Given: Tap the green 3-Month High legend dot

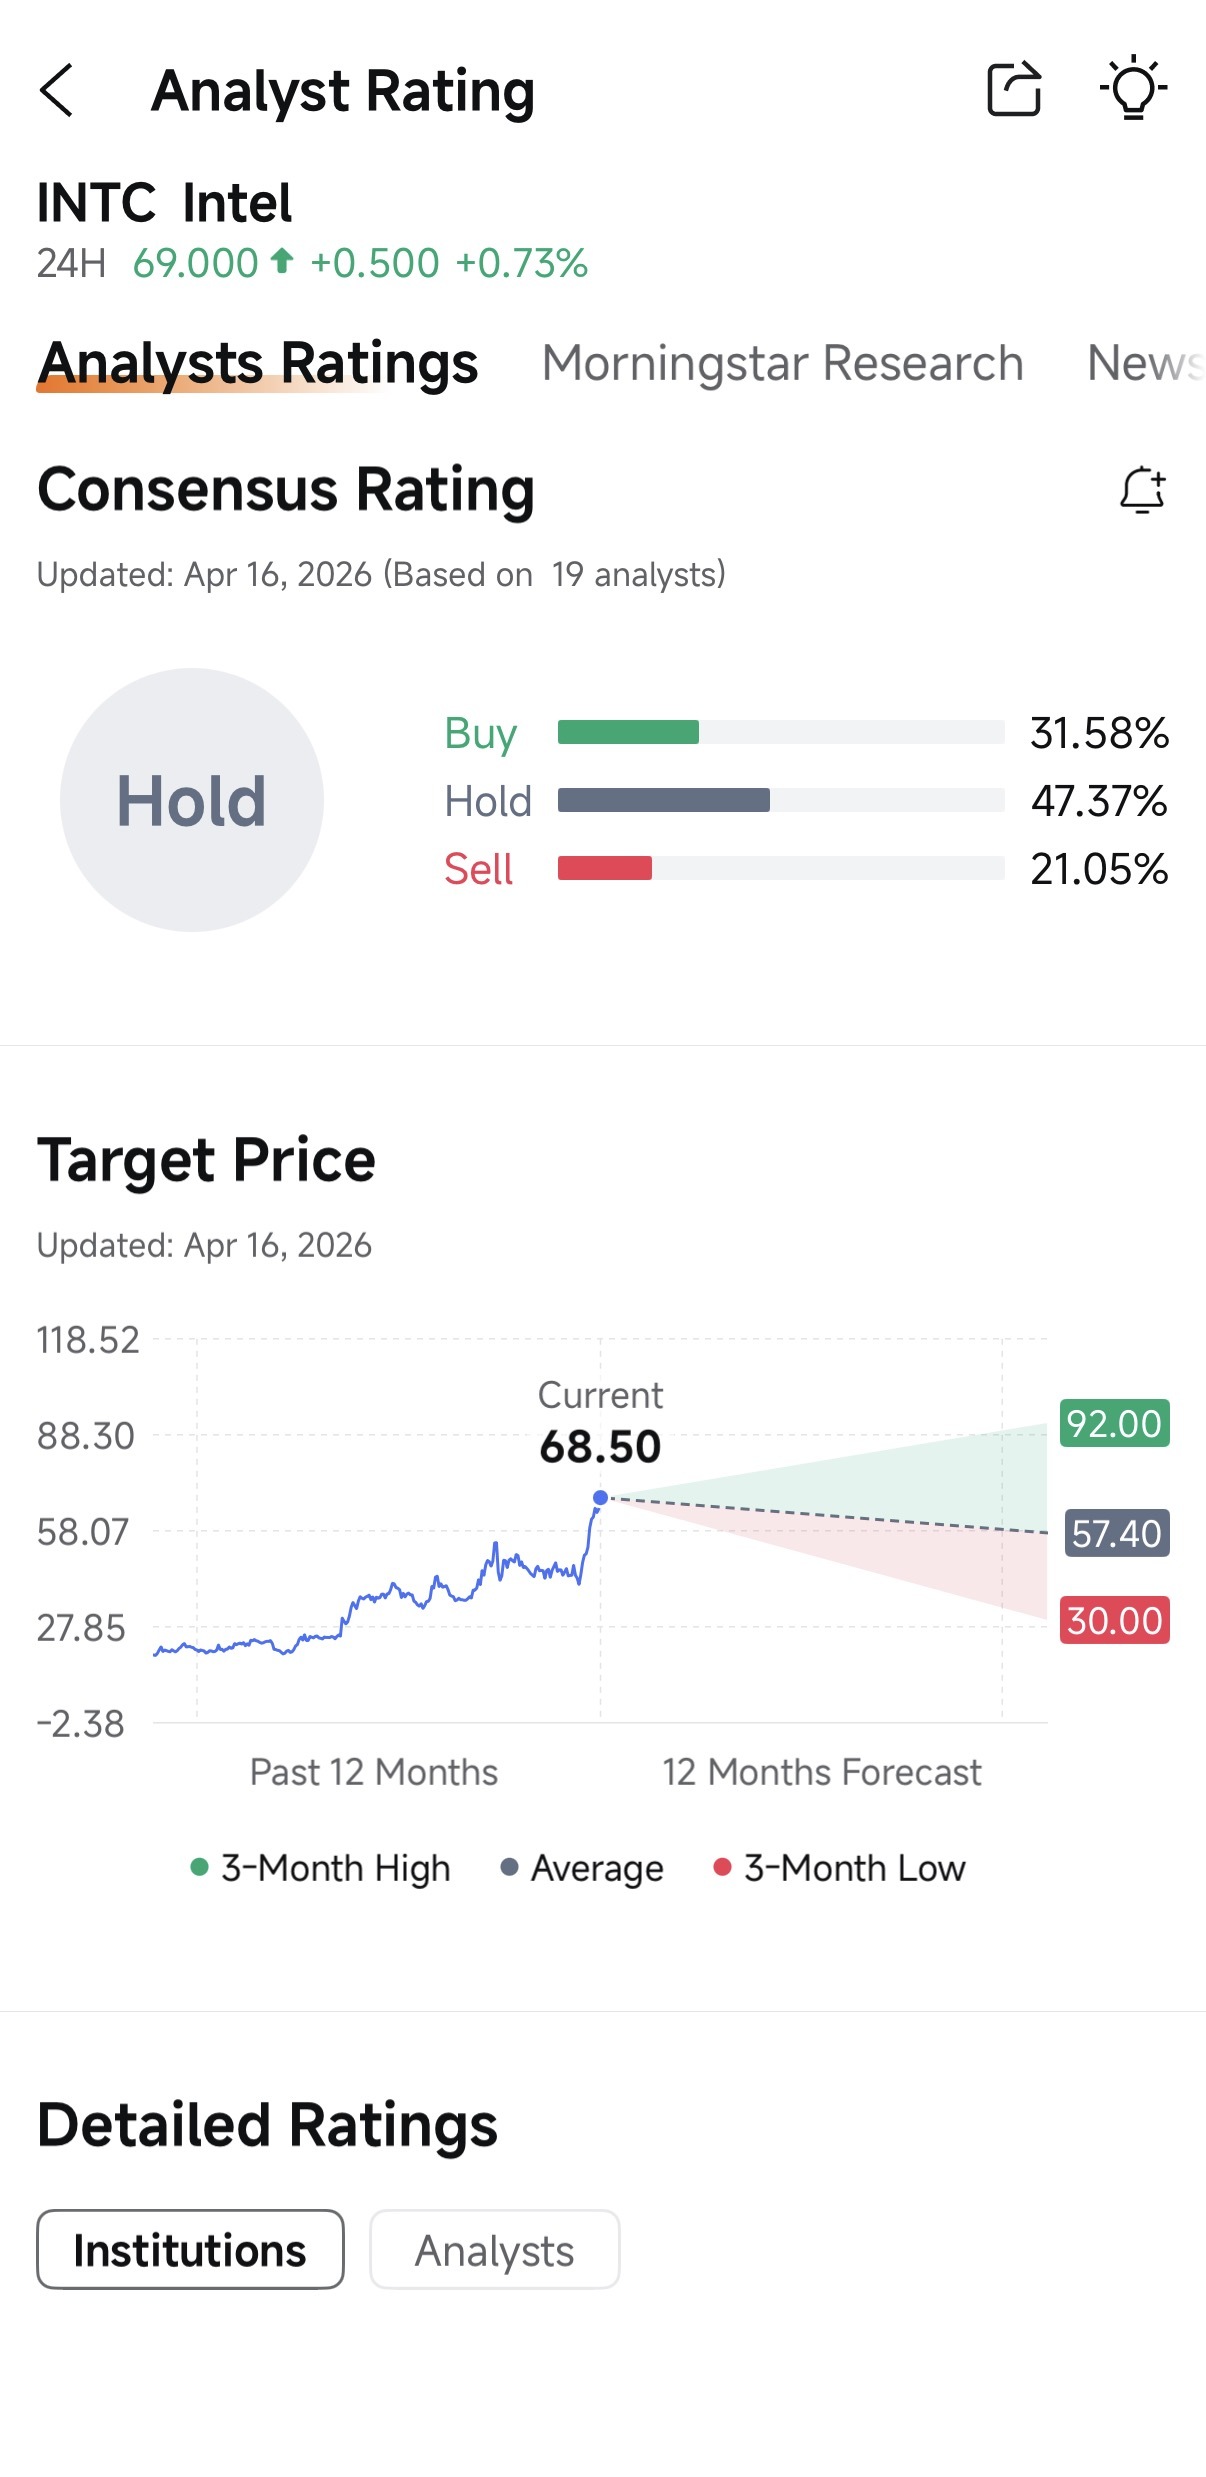Looking at the screenshot, I should point(199,1866).
